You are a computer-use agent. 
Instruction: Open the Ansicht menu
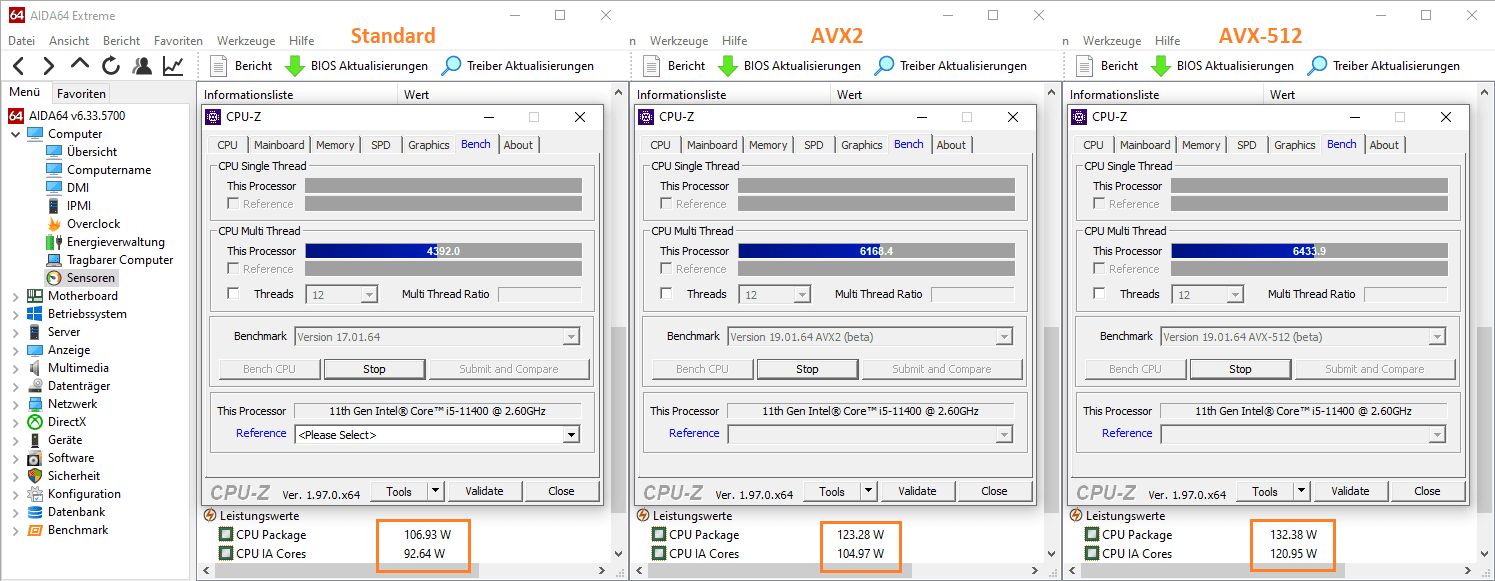[69, 41]
